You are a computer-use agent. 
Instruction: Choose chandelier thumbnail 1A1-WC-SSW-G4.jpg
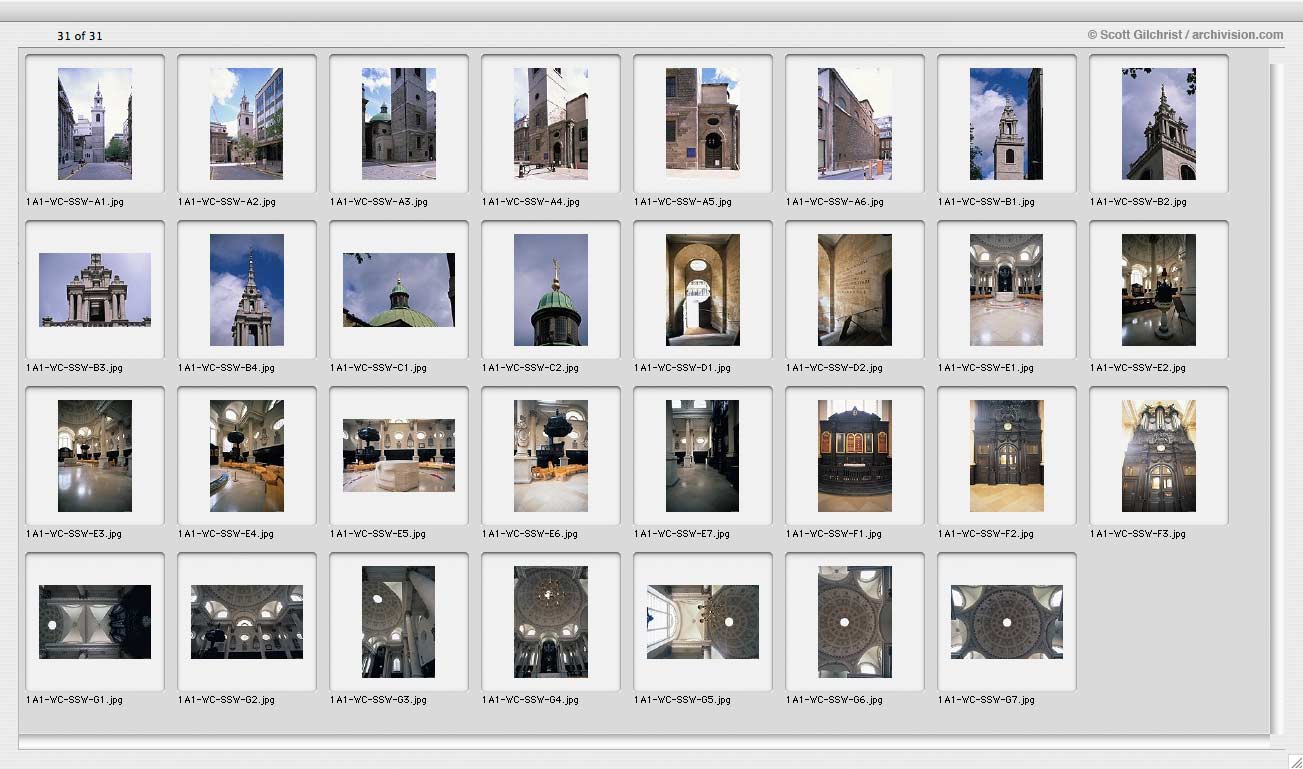pyautogui.click(x=551, y=622)
